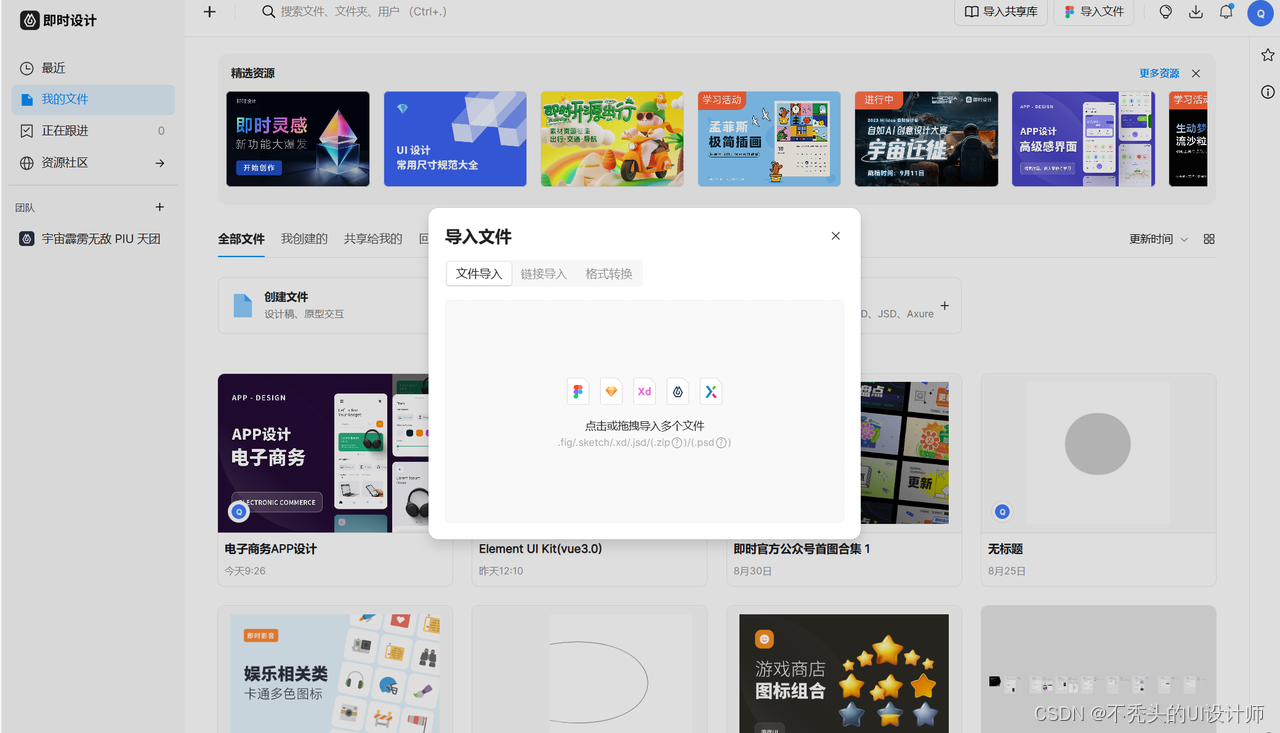Select the Adobe XD file type icon
The width and height of the screenshot is (1280, 733).
(644, 392)
